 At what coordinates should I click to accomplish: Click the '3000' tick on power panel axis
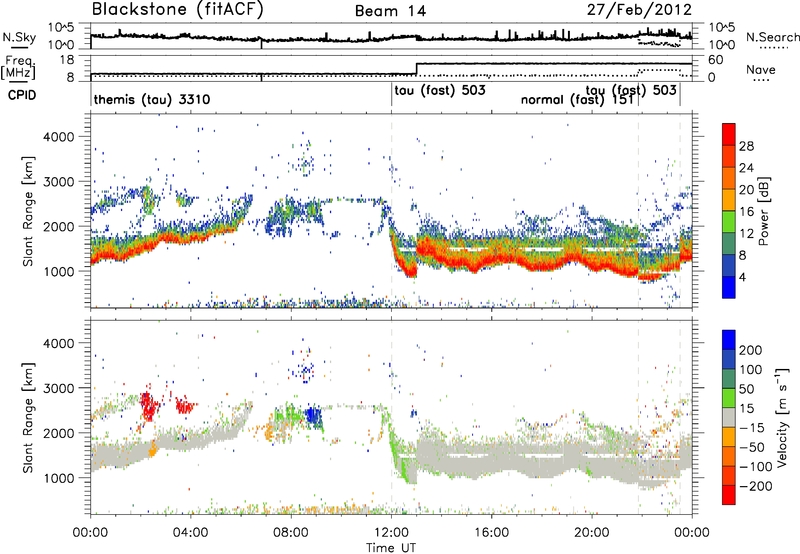coord(58,182)
